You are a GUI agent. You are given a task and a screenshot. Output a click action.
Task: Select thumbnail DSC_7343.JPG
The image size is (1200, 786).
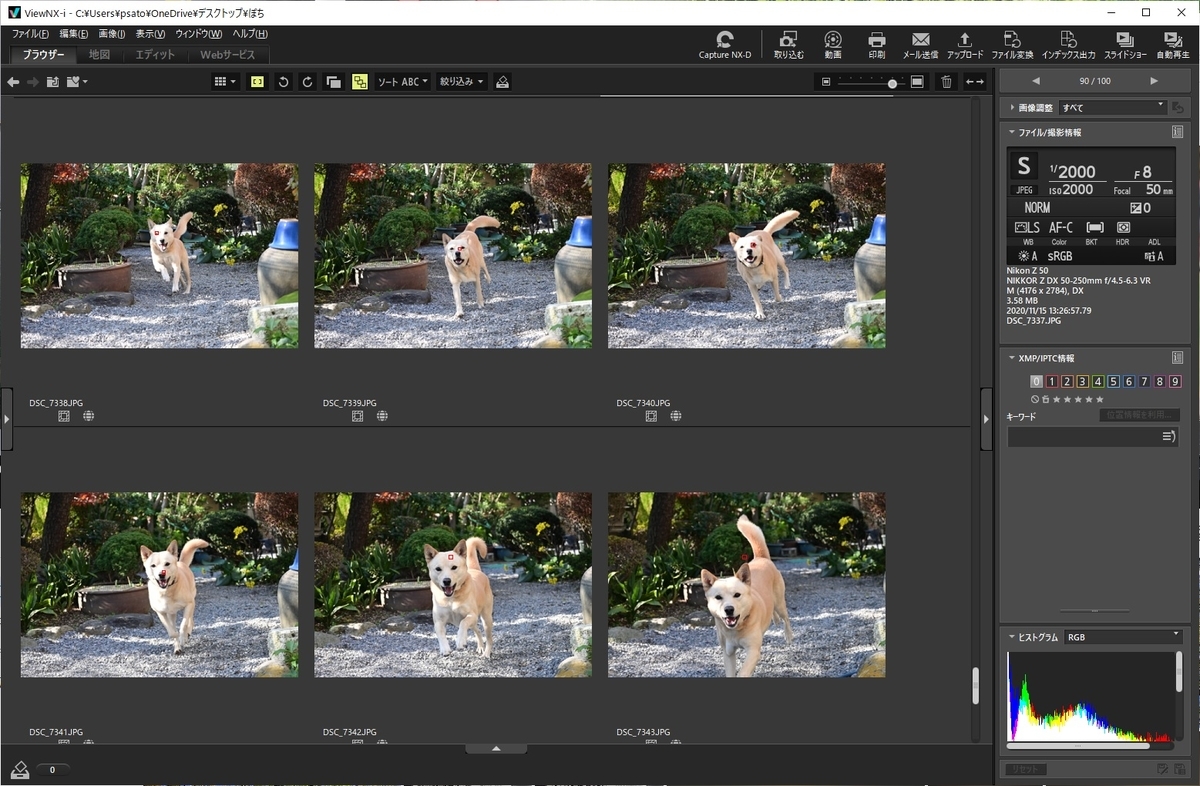tap(746, 584)
